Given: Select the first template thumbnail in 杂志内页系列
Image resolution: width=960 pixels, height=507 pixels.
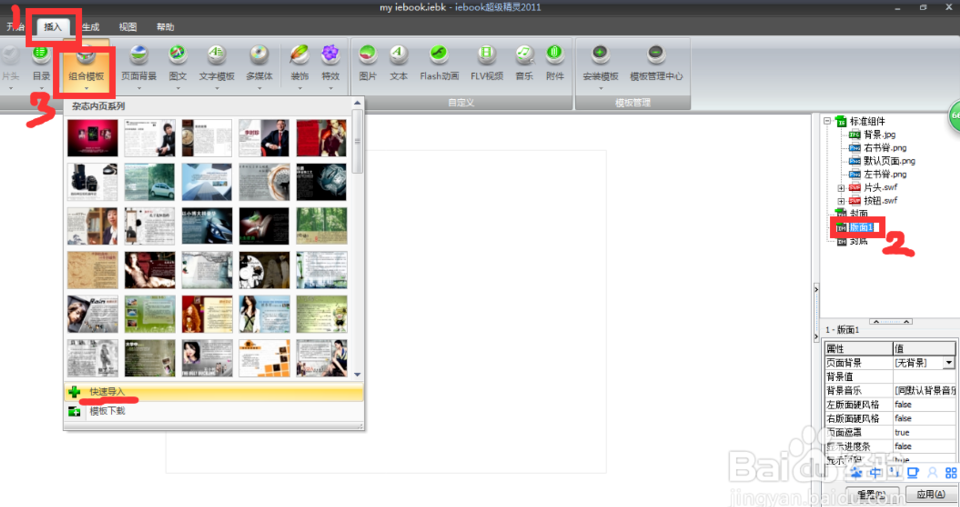Looking at the screenshot, I should pos(92,138).
